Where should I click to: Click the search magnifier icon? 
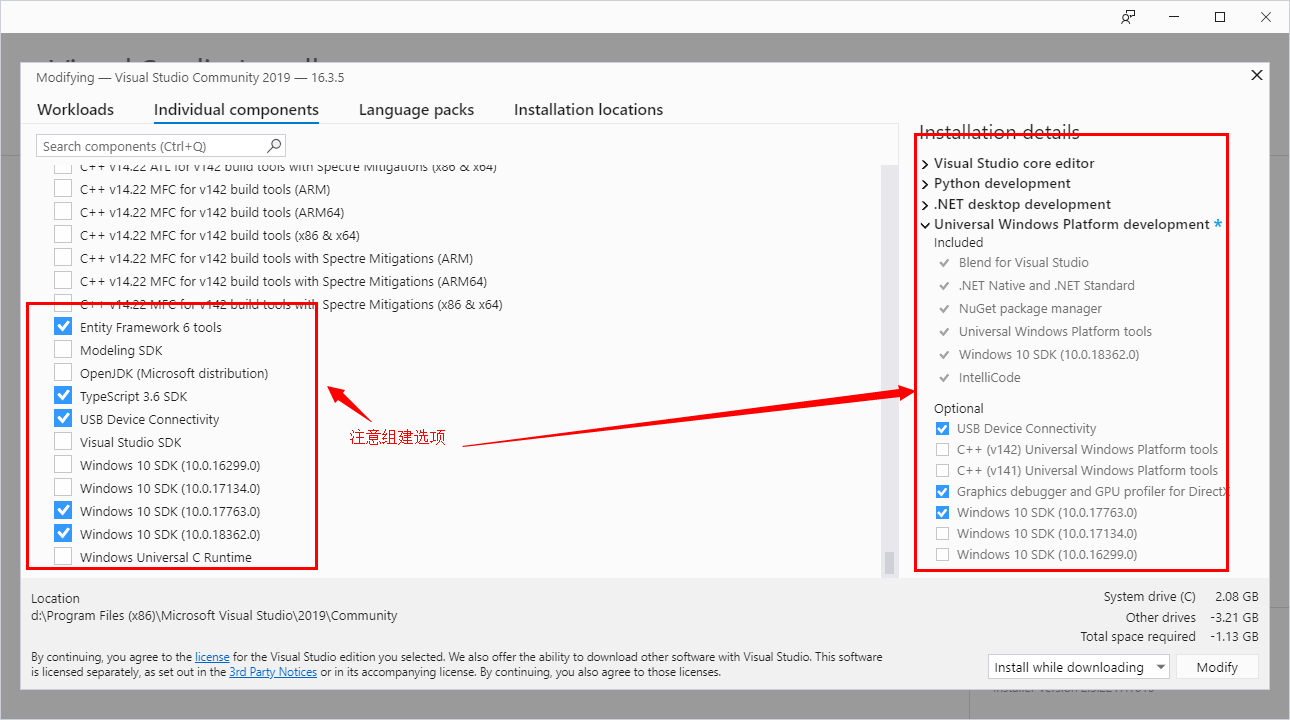tap(275, 146)
